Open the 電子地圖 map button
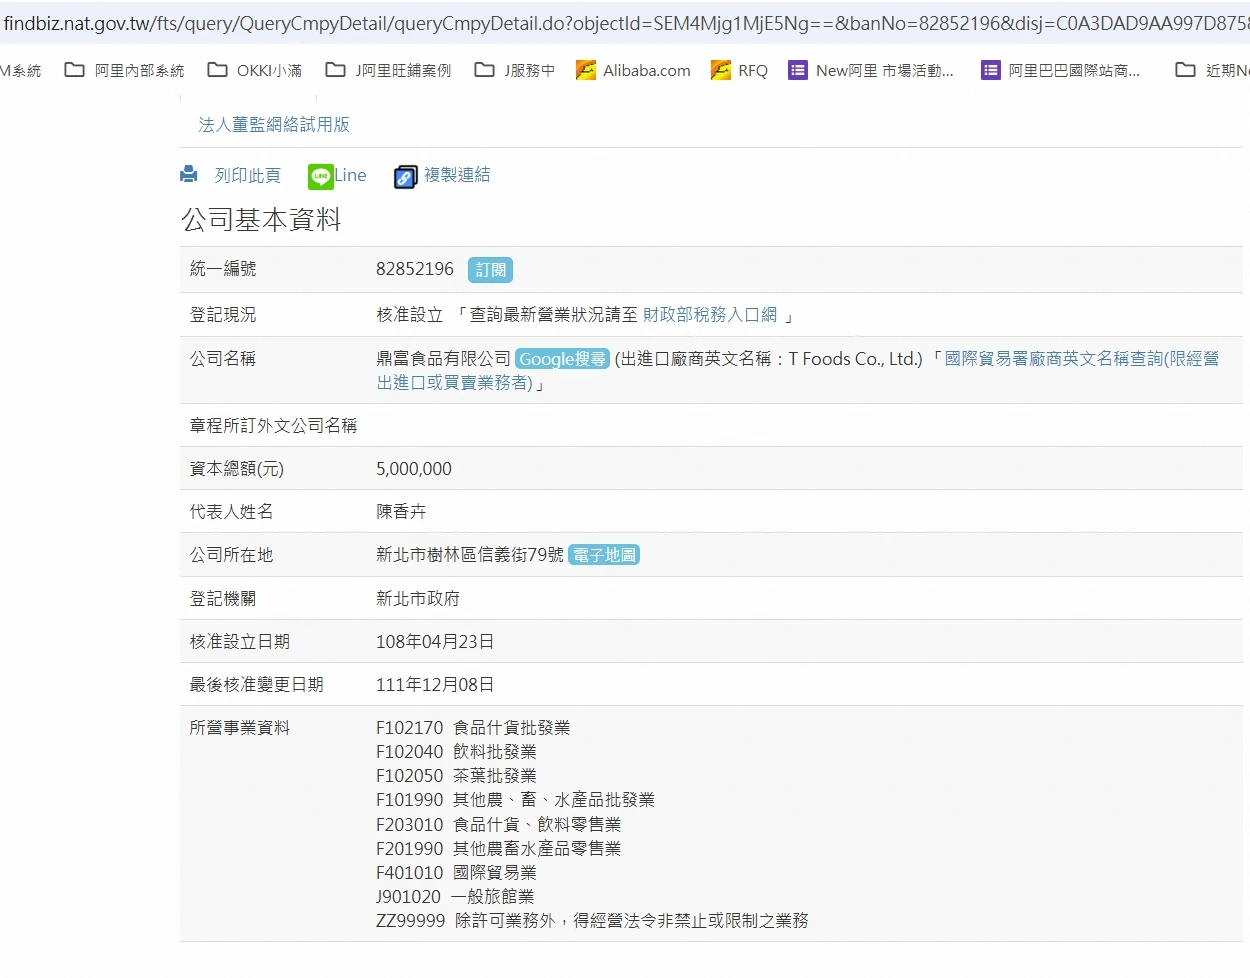1250x978 pixels. point(604,555)
